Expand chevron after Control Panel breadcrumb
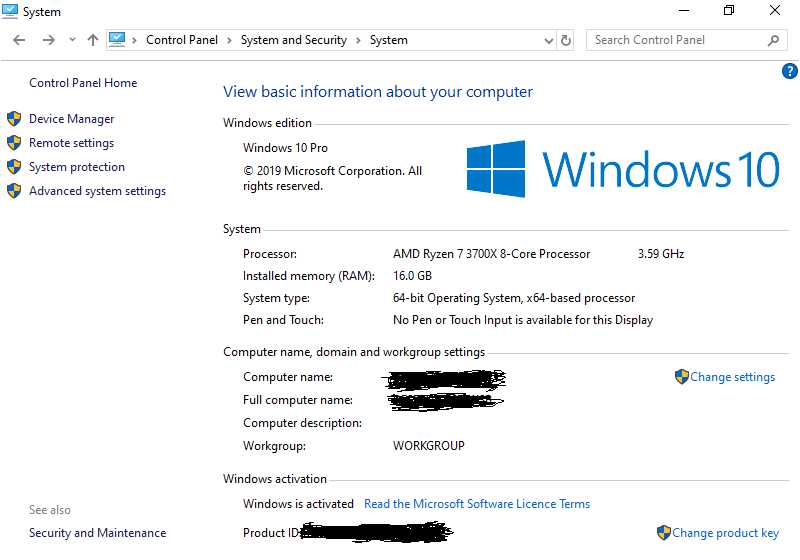 pos(229,40)
